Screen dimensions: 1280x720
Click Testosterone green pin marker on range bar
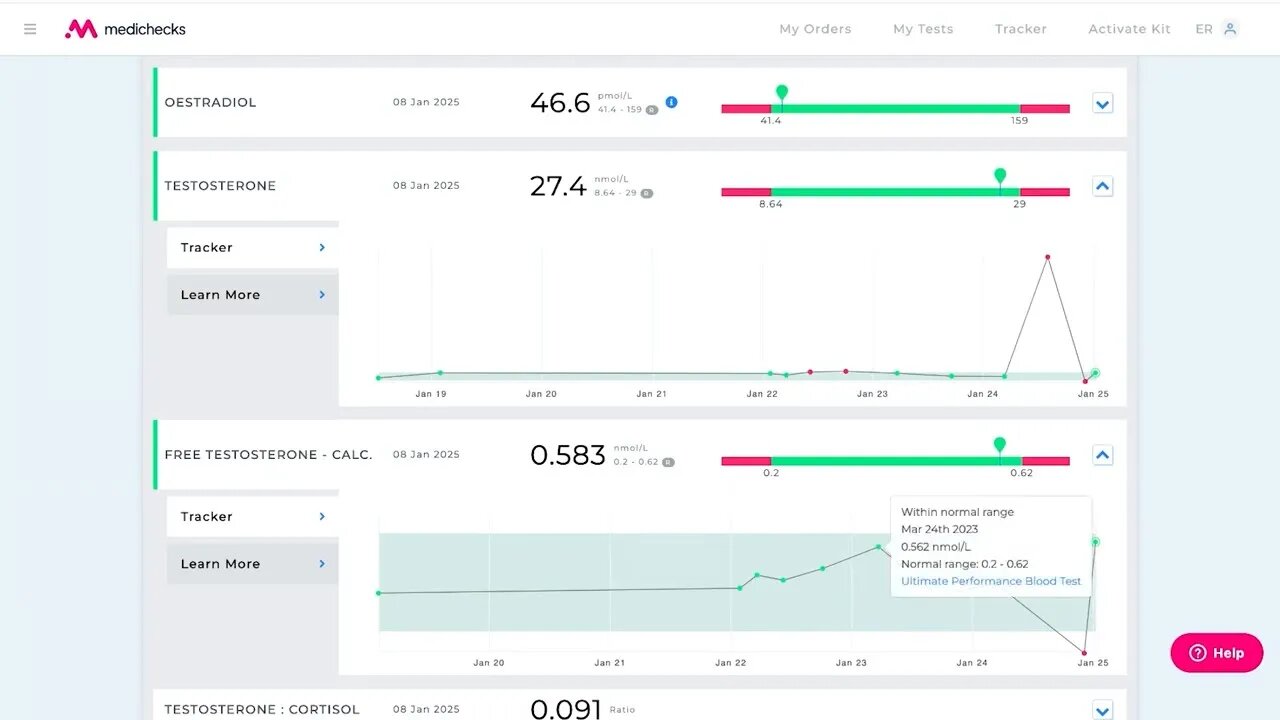(1000, 177)
